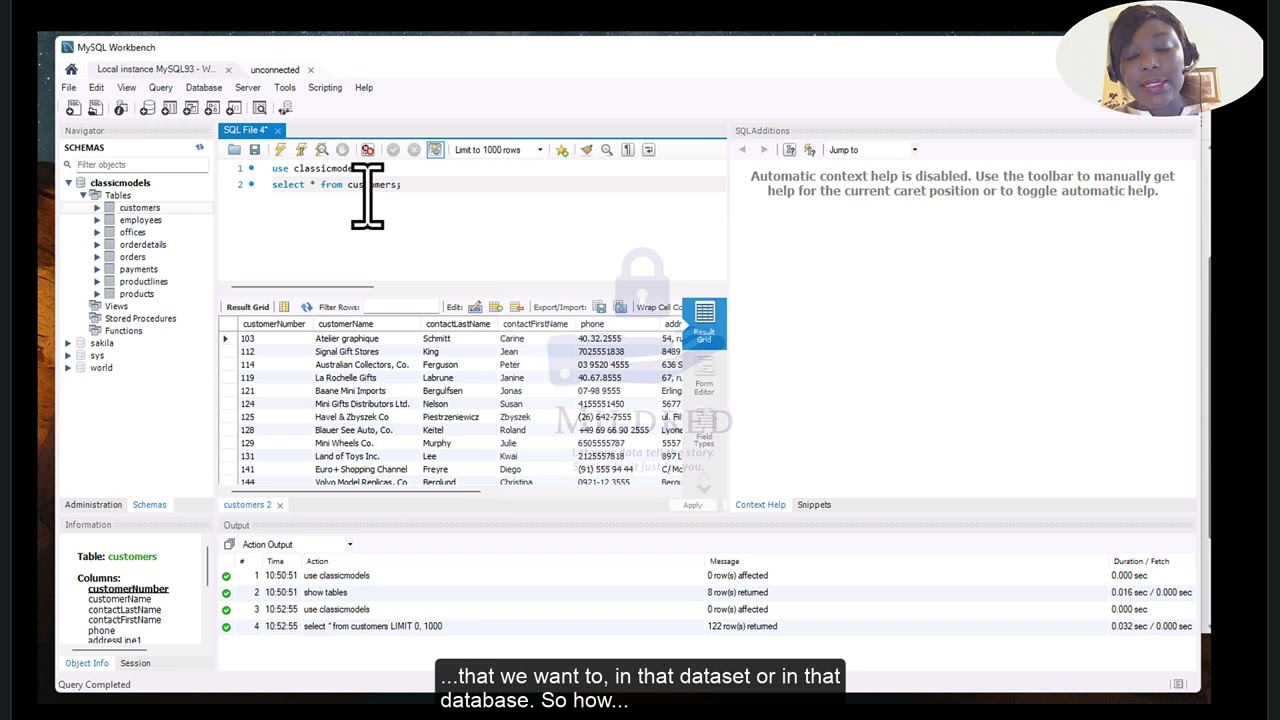1280x720 pixels.
Task: Expand the employees table node
Action: [97, 220]
